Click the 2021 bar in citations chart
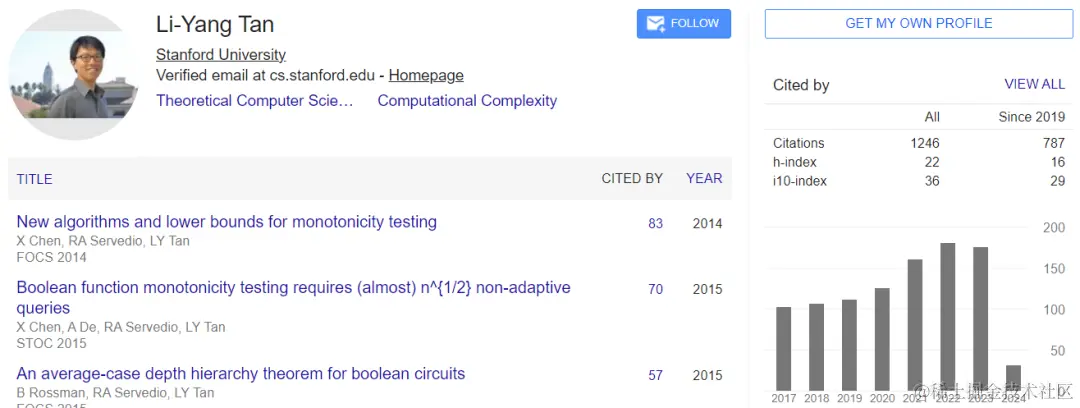This screenshot has height=408, width=1080. (914, 324)
